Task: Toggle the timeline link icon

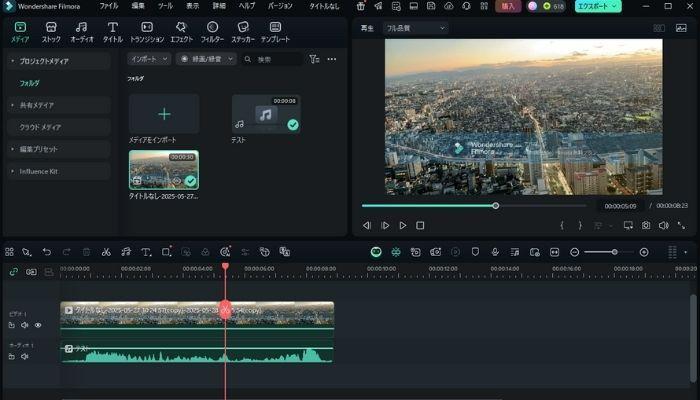Action: pyautogui.click(x=13, y=271)
